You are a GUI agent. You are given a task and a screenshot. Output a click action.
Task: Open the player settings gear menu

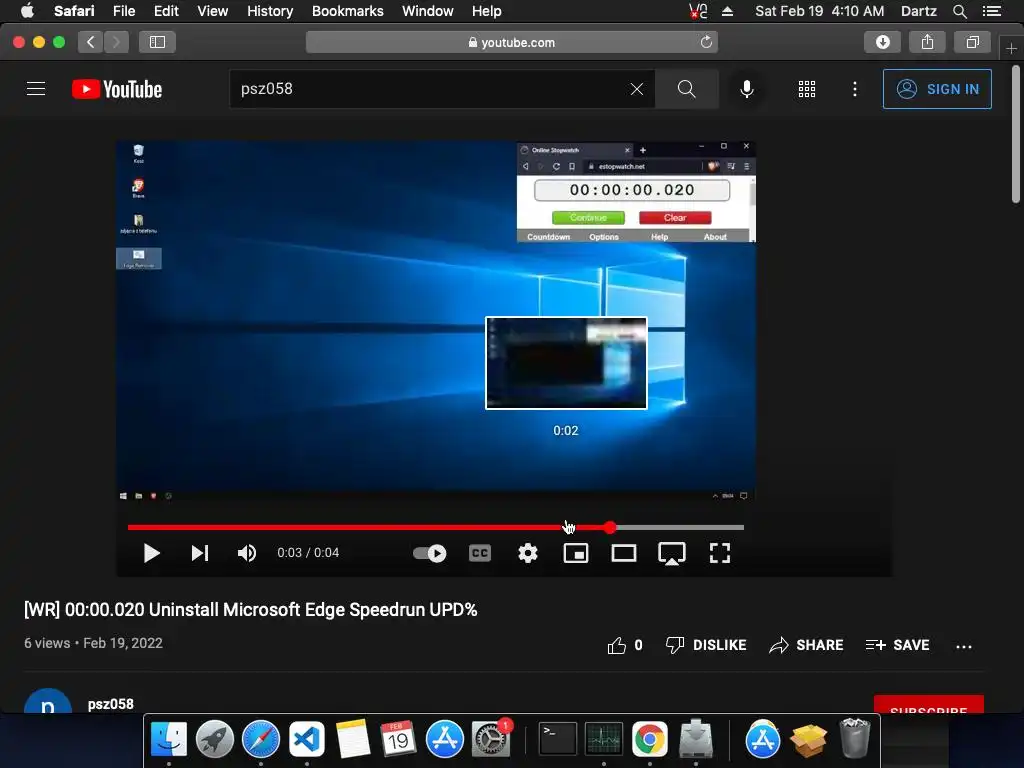(528, 553)
